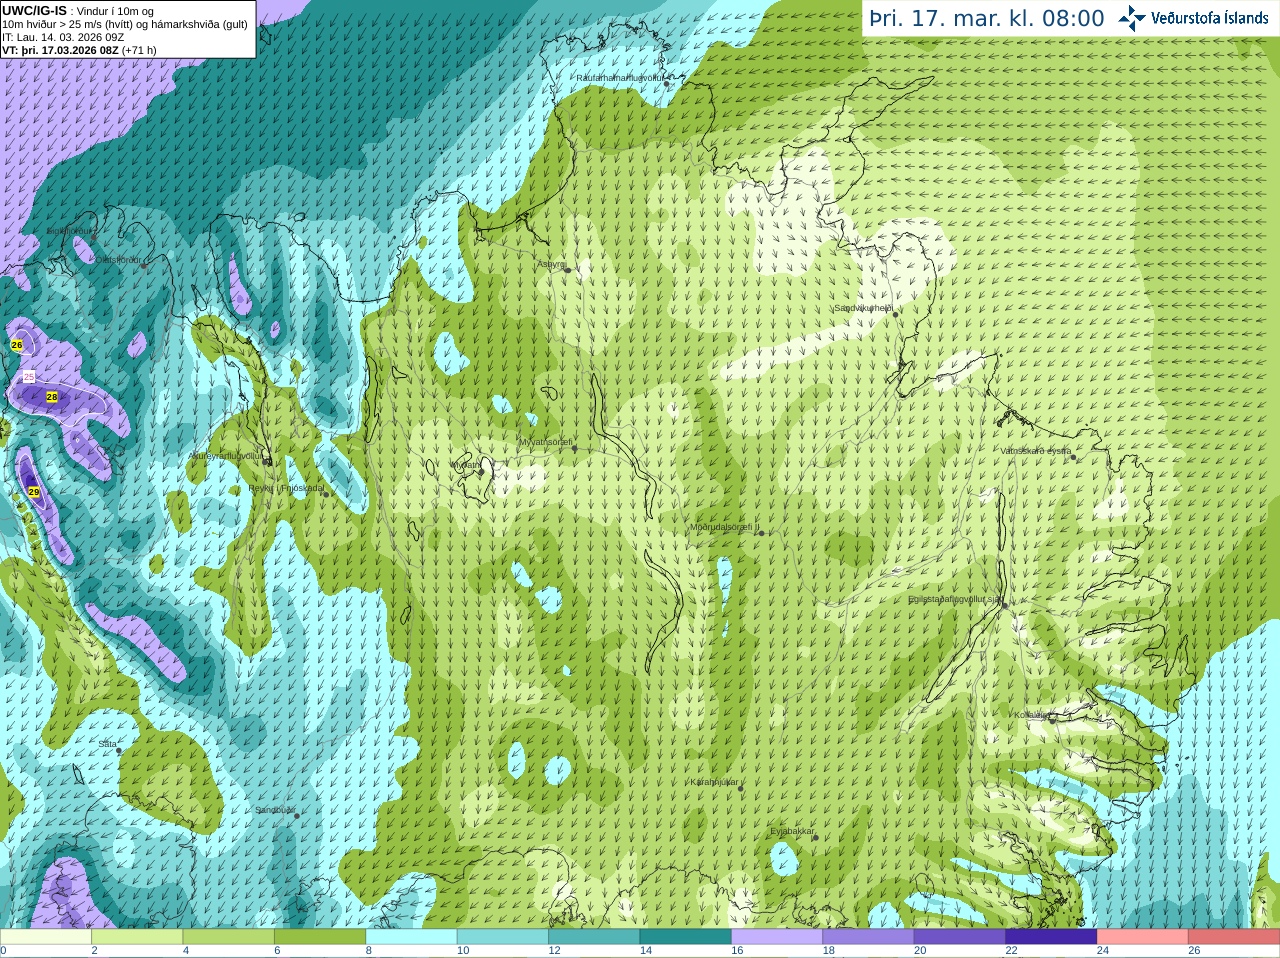Select the 24–26 m/s pink legend swatch
Image resolution: width=1280 pixels, height=958 pixels.
[x=1143, y=937]
